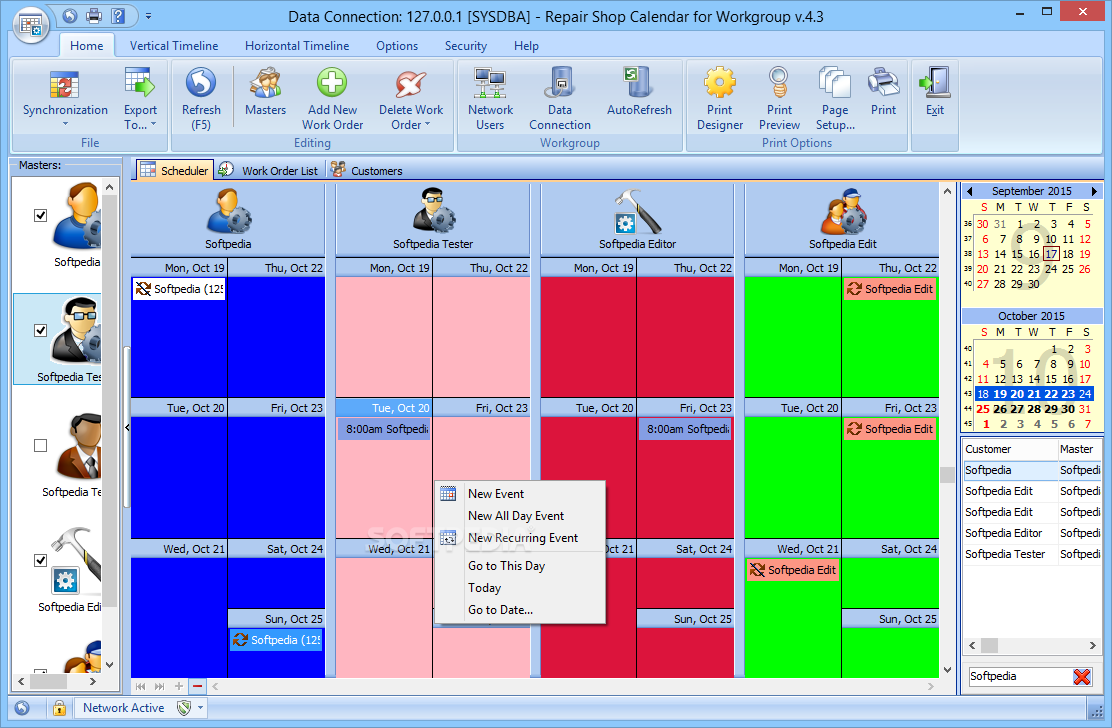Open the Help ribbon tab
1112x728 pixels.
pyautogui.click(x=526, y=45)
